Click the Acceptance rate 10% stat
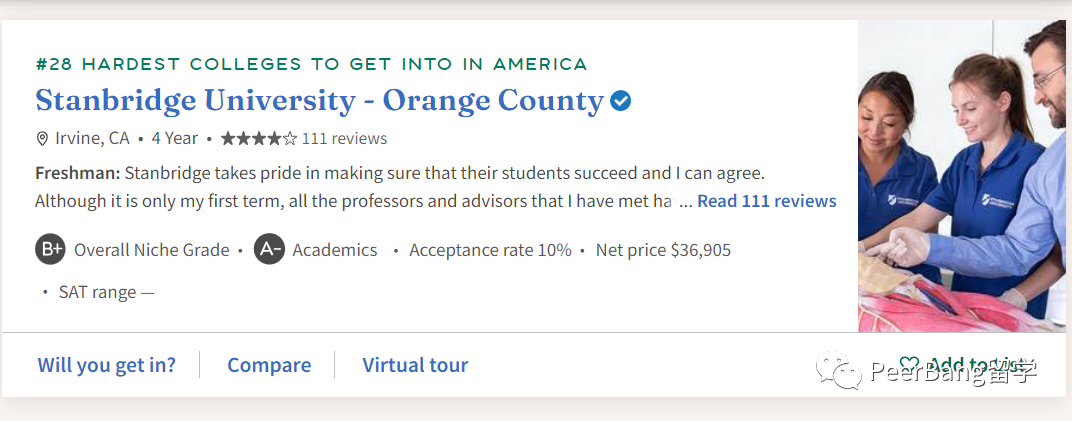Image resolution: width=1072 pixels, height=421 pixels. [x=490, y=250]
